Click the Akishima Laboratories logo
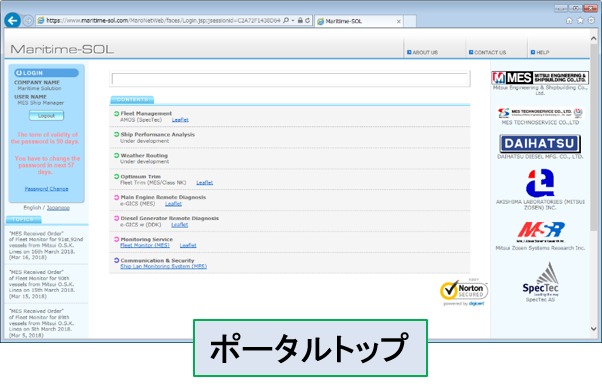 [540, 183]
